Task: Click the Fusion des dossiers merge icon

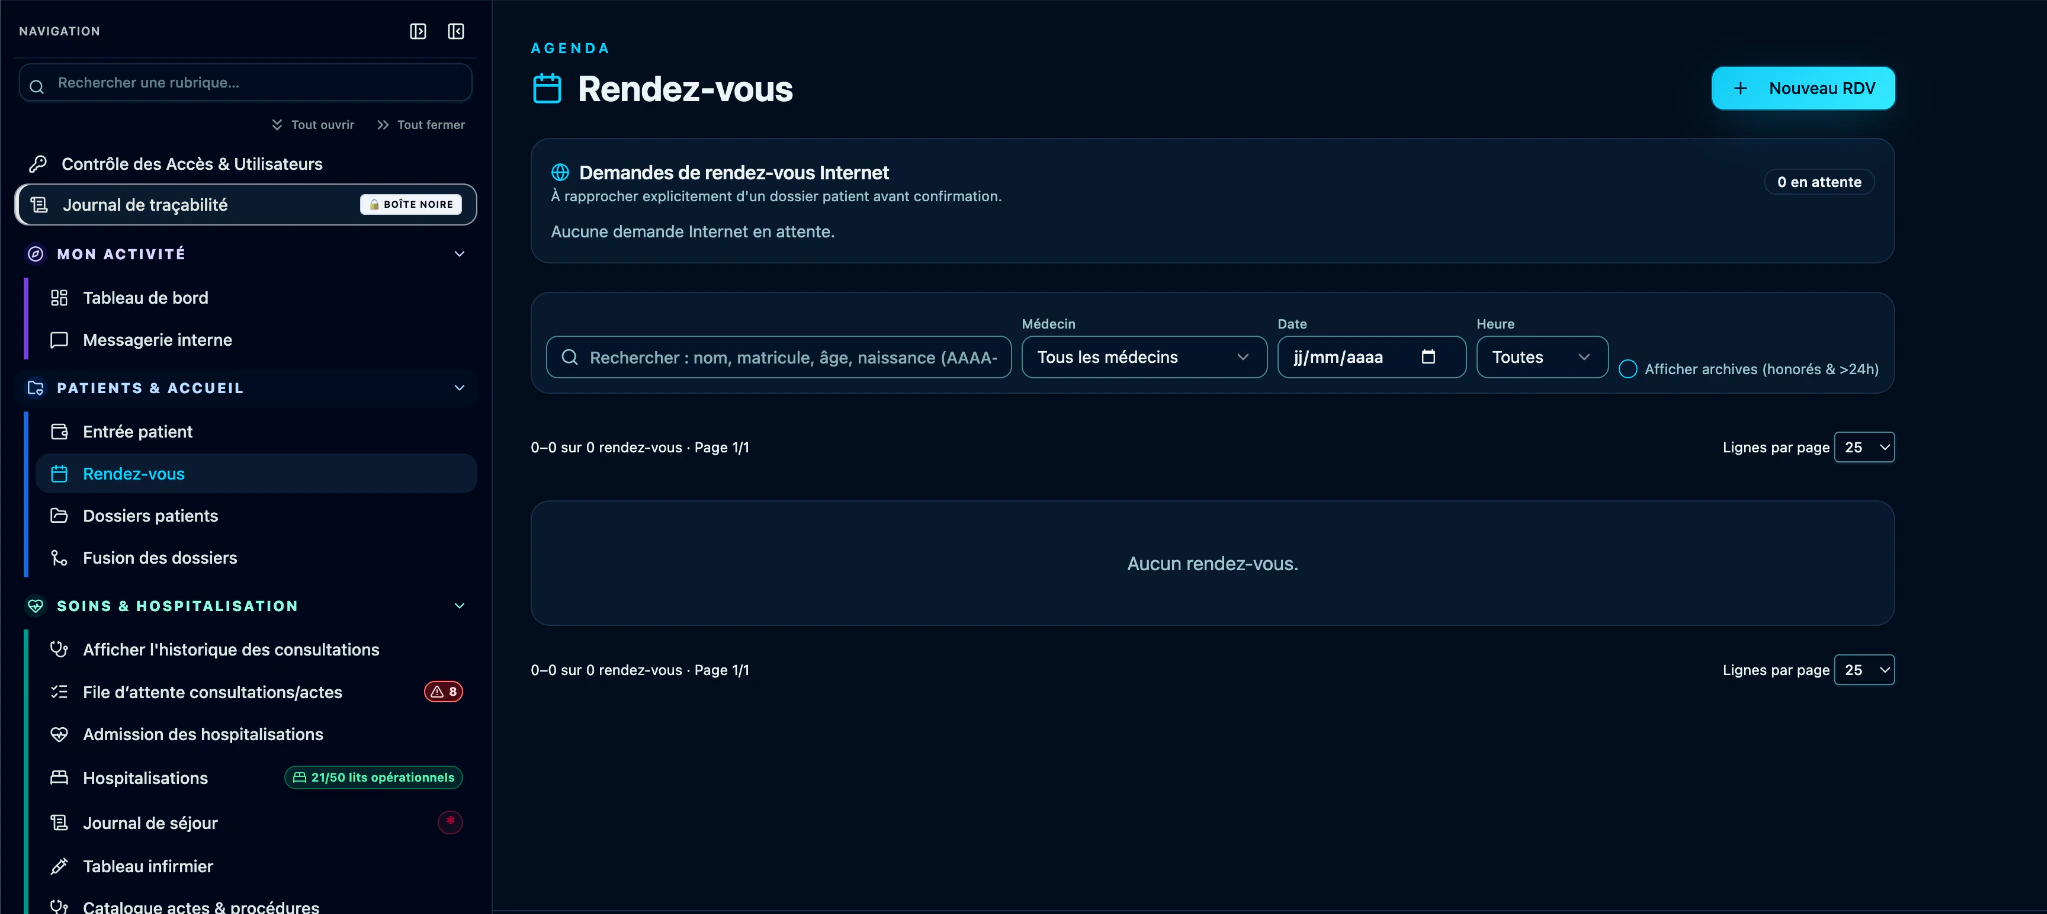Action: pyautogui.click(x=59, y=558)
